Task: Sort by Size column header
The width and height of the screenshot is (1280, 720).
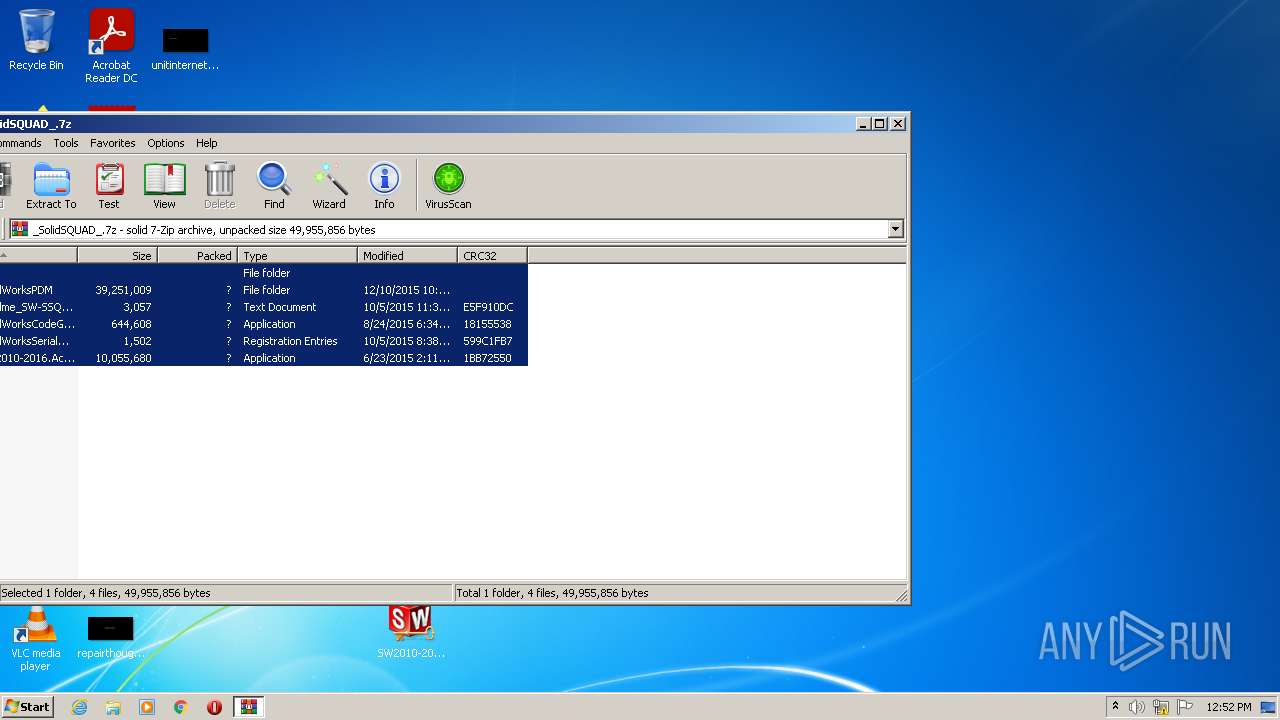Action: [x=118, y=256]
